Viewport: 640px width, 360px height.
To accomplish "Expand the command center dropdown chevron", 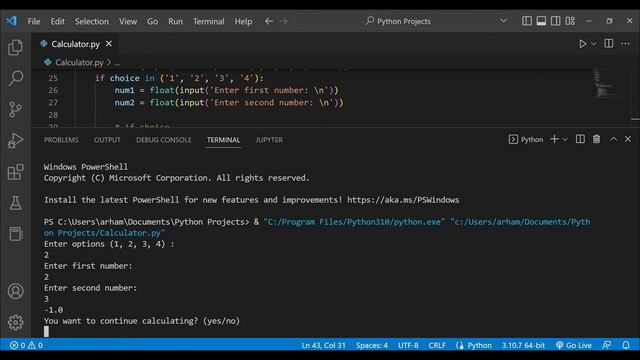I will (x=503, y=21).
